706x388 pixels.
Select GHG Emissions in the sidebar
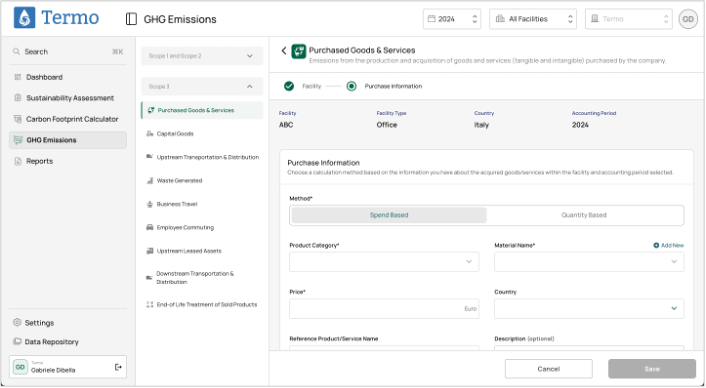[68, 140]
